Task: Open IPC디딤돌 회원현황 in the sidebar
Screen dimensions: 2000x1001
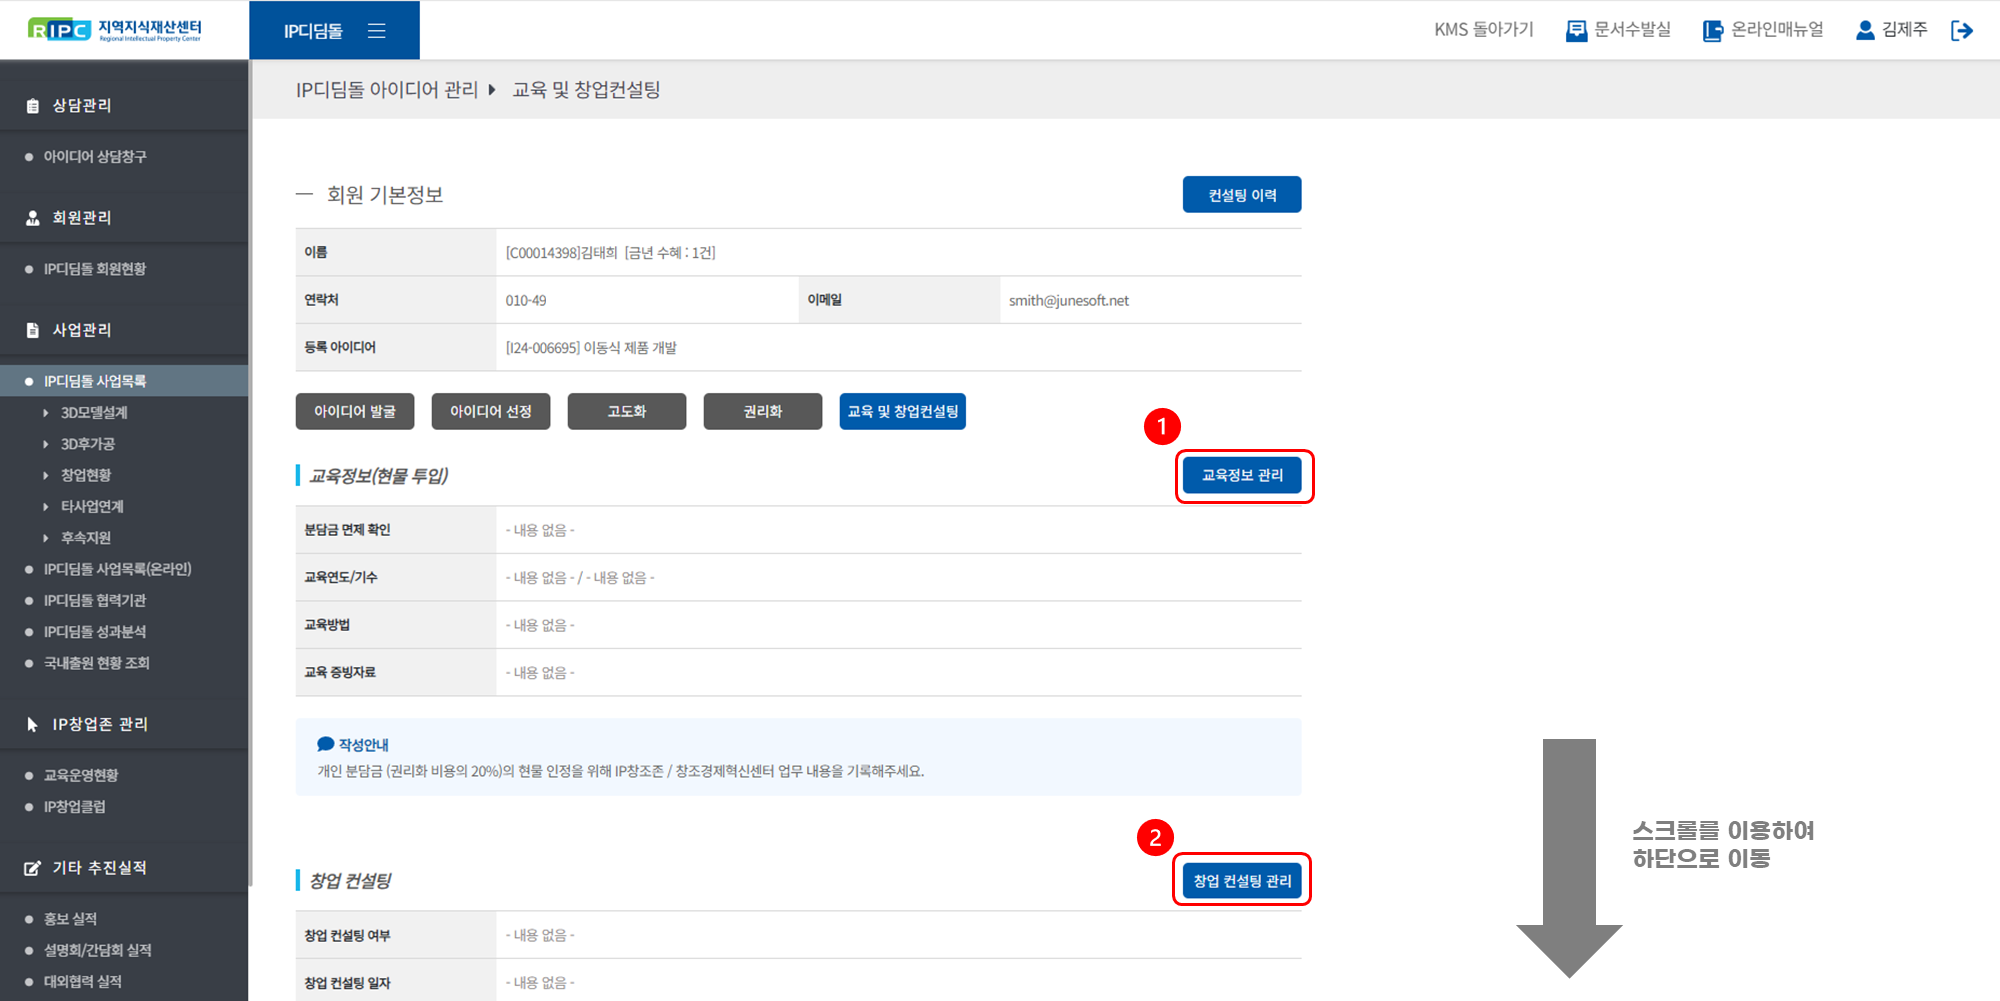Action: 95,269
